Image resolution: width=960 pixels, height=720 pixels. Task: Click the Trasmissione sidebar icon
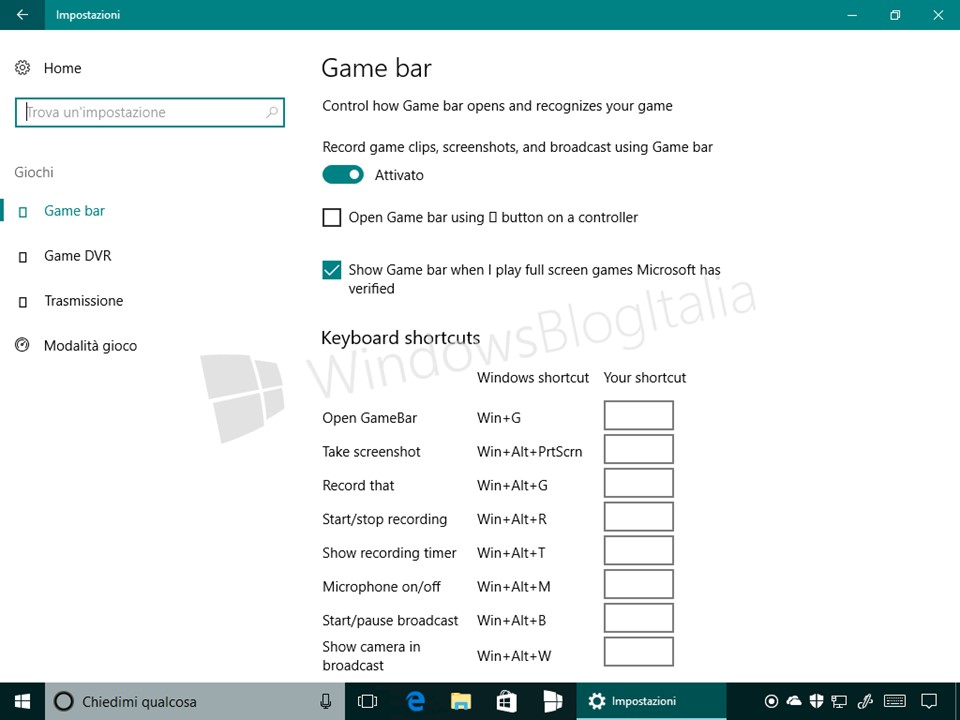coord(23,302)
